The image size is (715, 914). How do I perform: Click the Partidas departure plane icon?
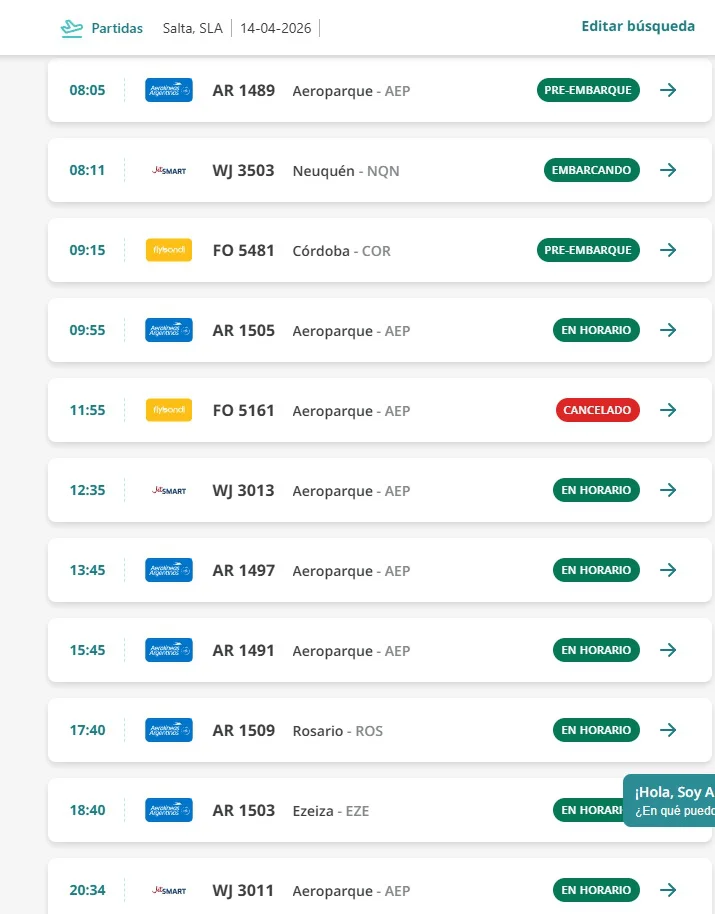pyautogui.click(x=72, y=28)
